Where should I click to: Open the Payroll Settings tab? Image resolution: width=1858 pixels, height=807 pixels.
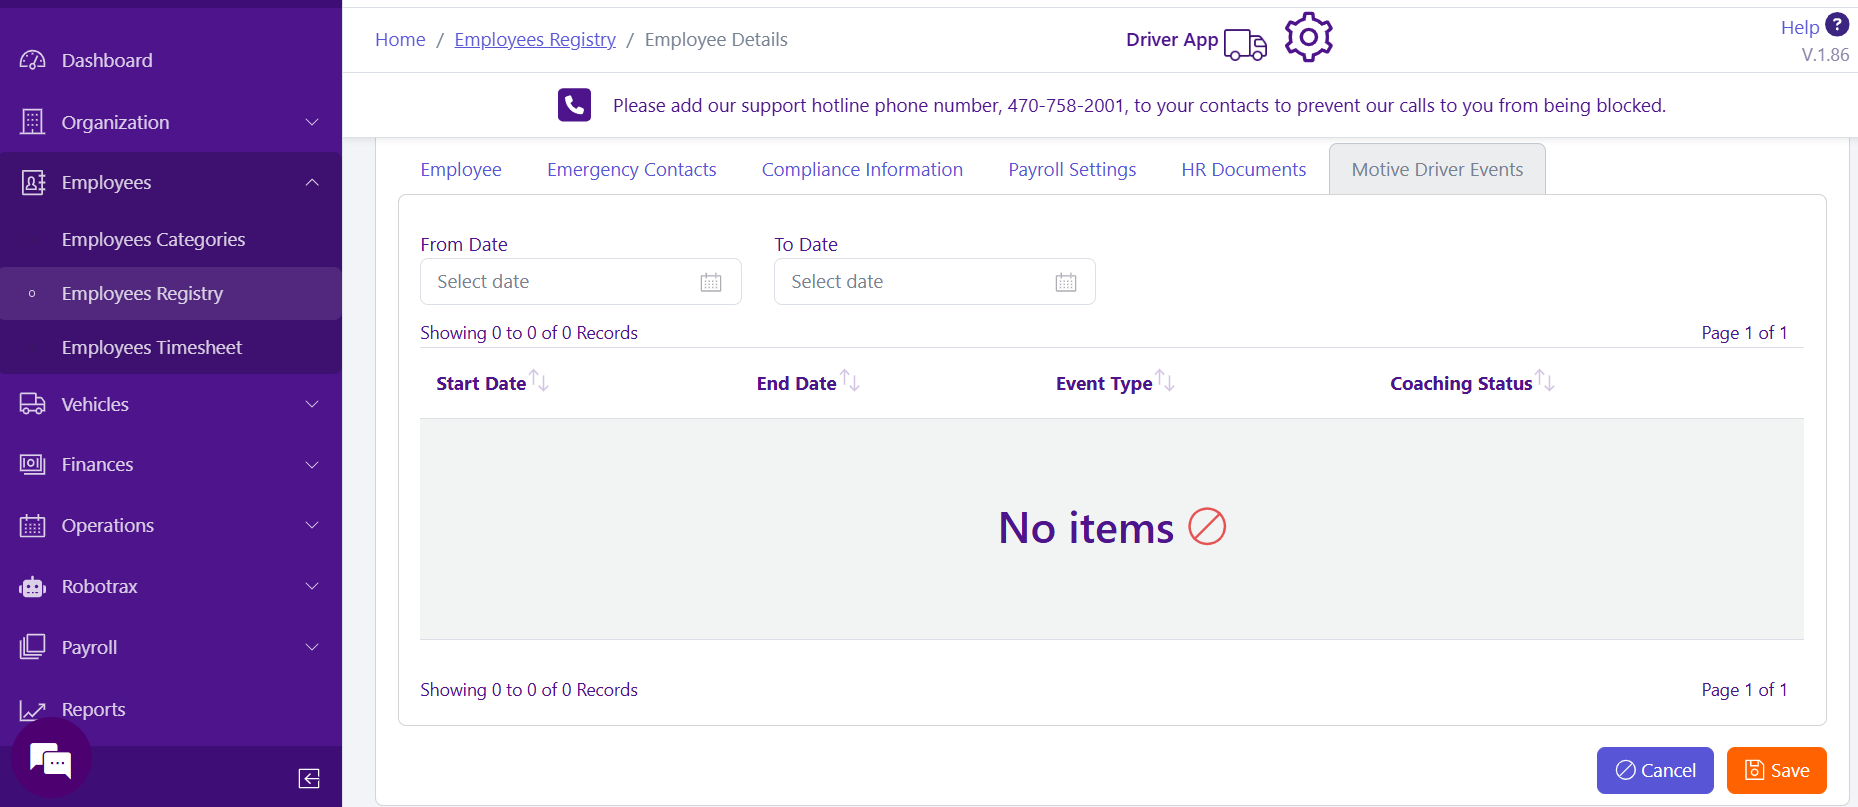pyautogui.click(x=1072, y=170)
